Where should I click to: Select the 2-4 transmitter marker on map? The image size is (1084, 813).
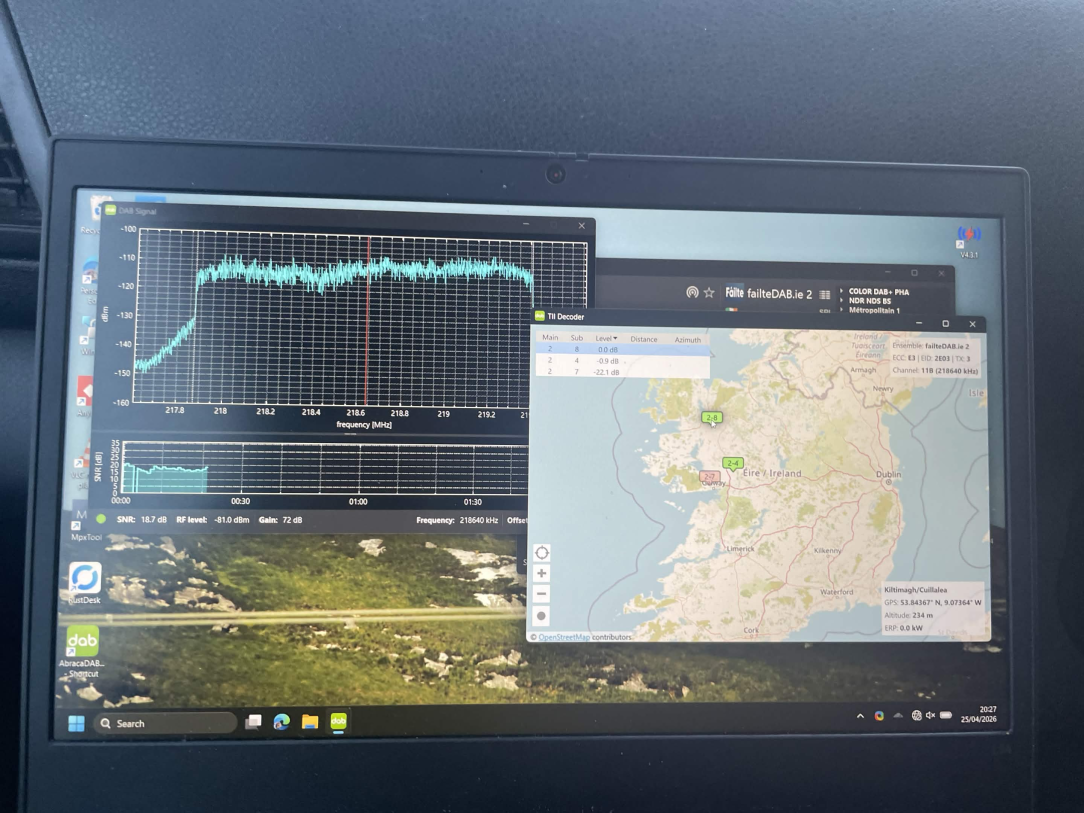tap(733, 463)
